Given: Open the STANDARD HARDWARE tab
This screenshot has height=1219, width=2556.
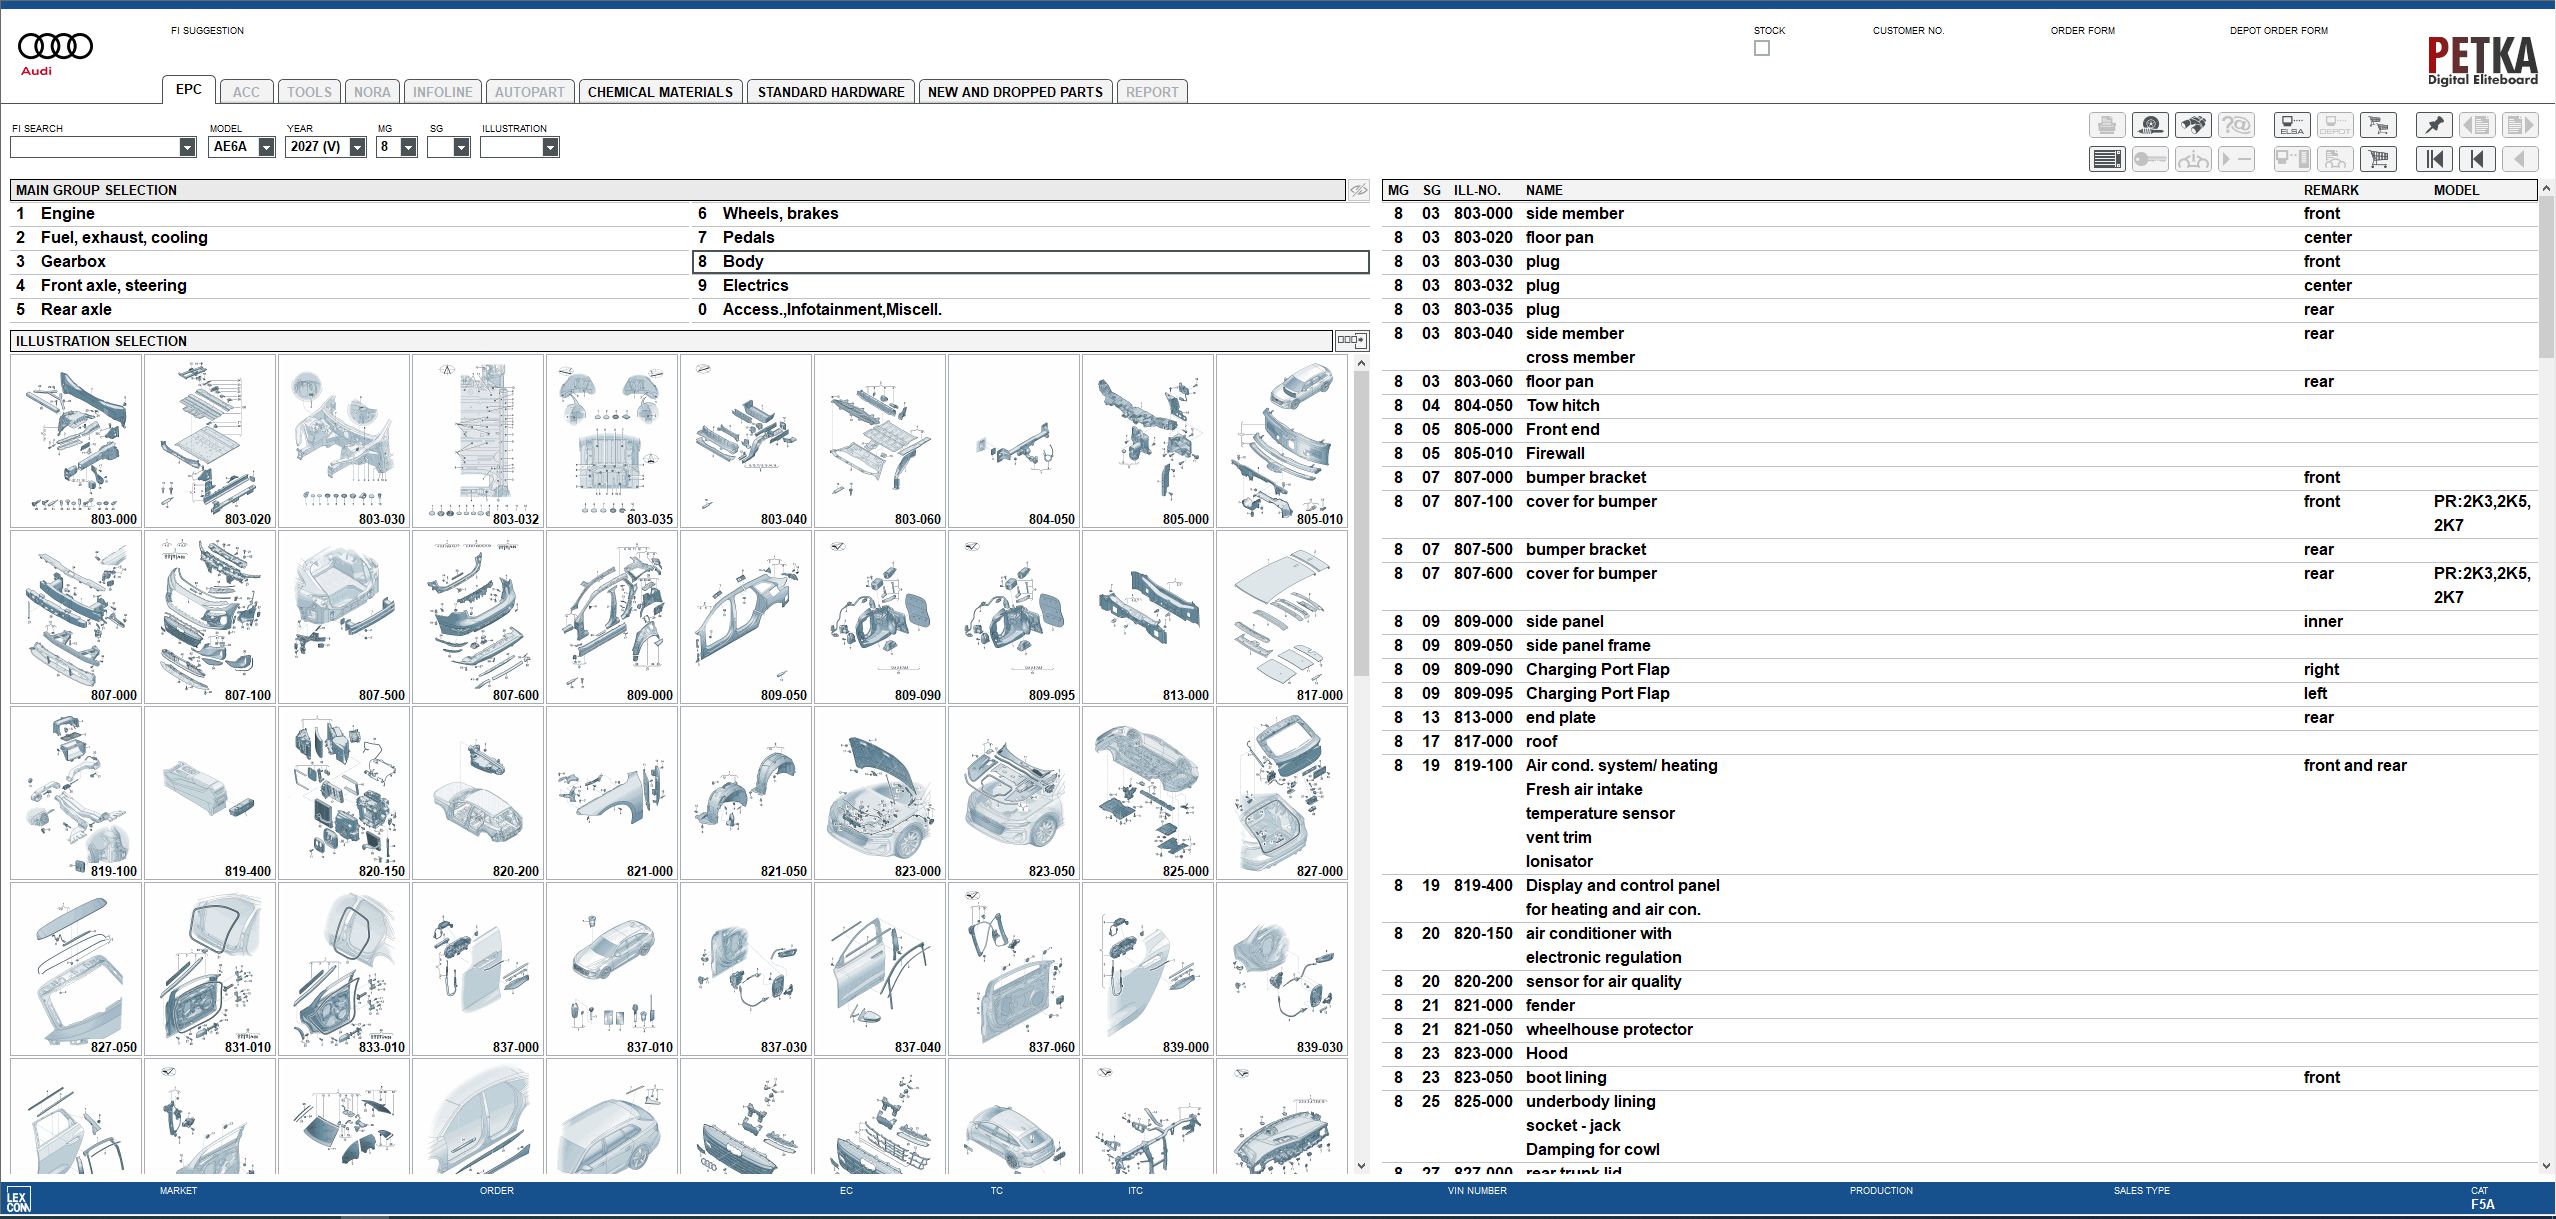Looking at the screenshot, I should [831, 92].
